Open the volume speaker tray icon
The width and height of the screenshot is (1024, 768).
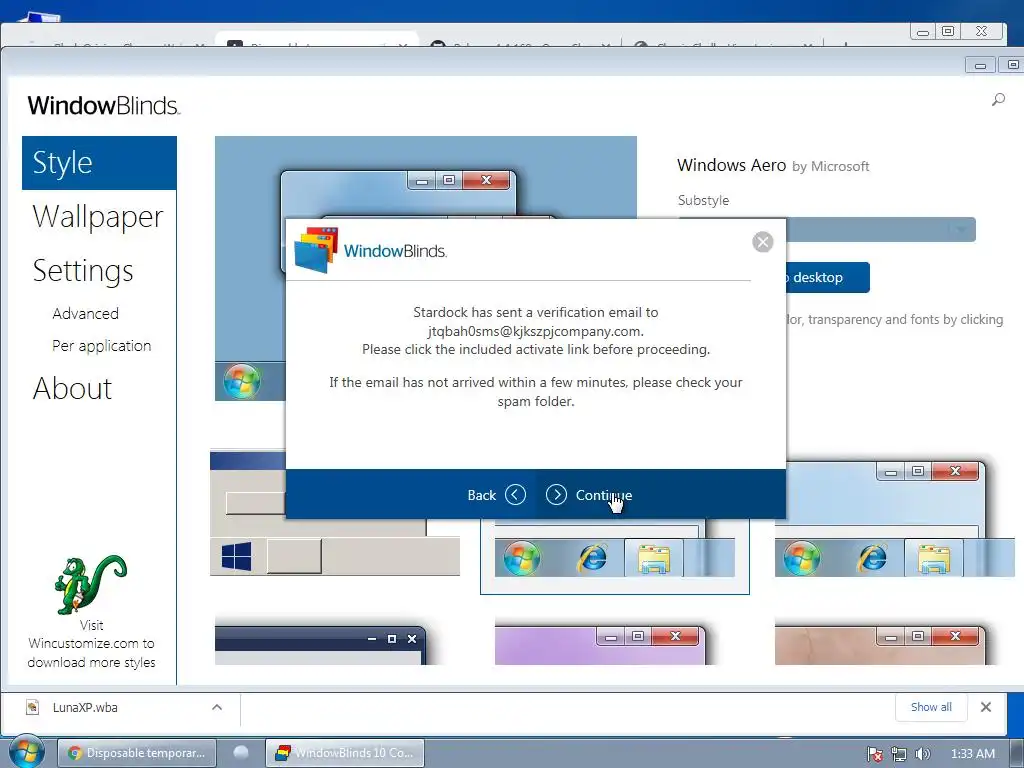coord(922,754)
